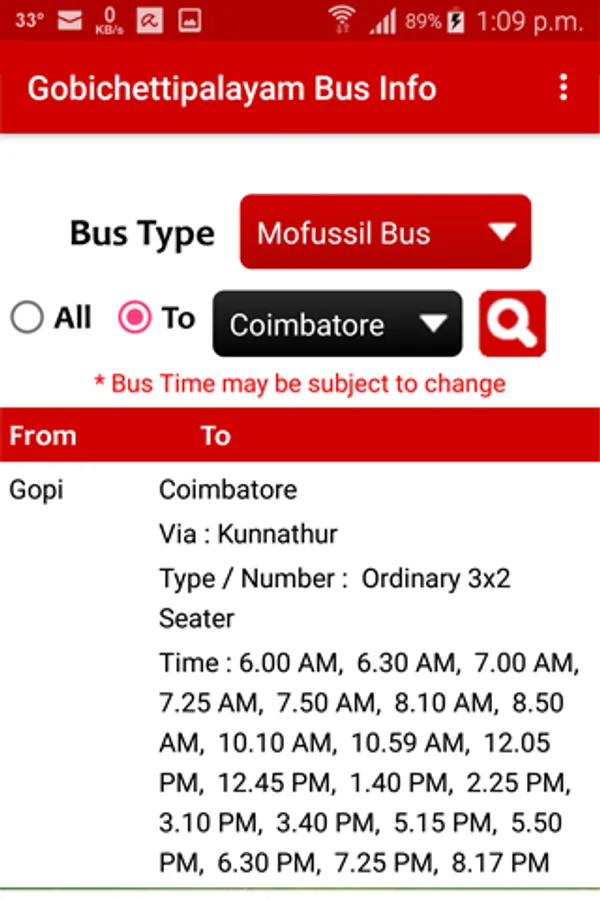Tap the image notification icon in status bar

click(x=189, y=21)
